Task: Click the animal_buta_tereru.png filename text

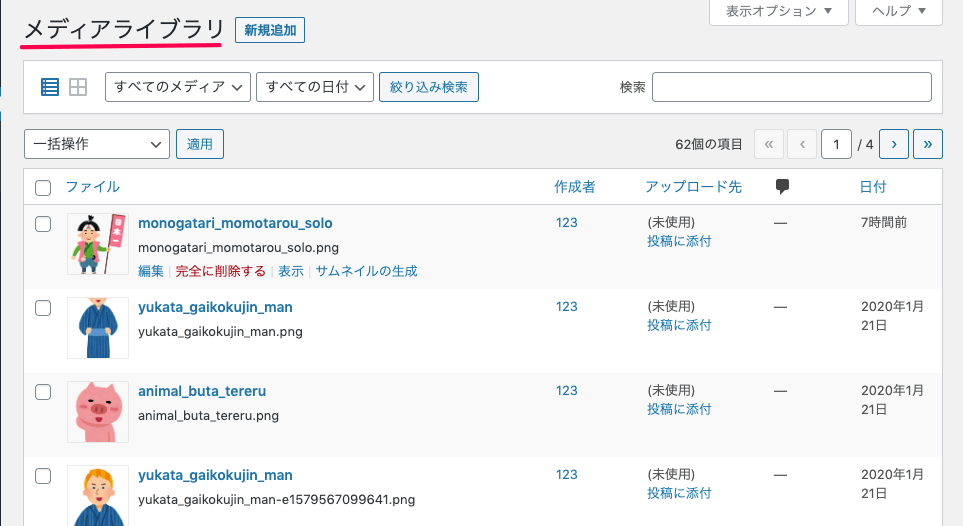Action: 208,415
